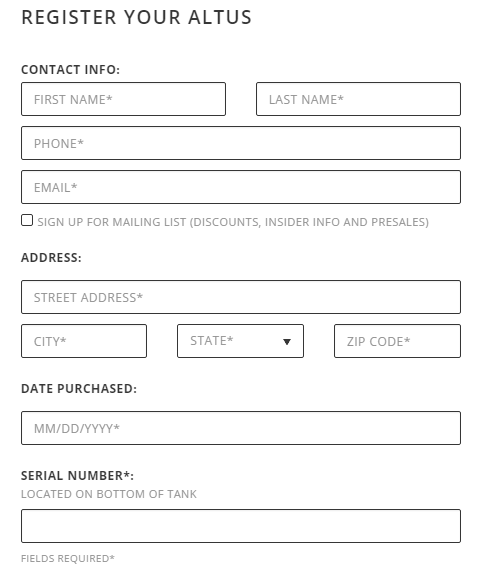Screen dimensions: 477x584
Task: Select the Zip Code field
Action: pos(397,341)
